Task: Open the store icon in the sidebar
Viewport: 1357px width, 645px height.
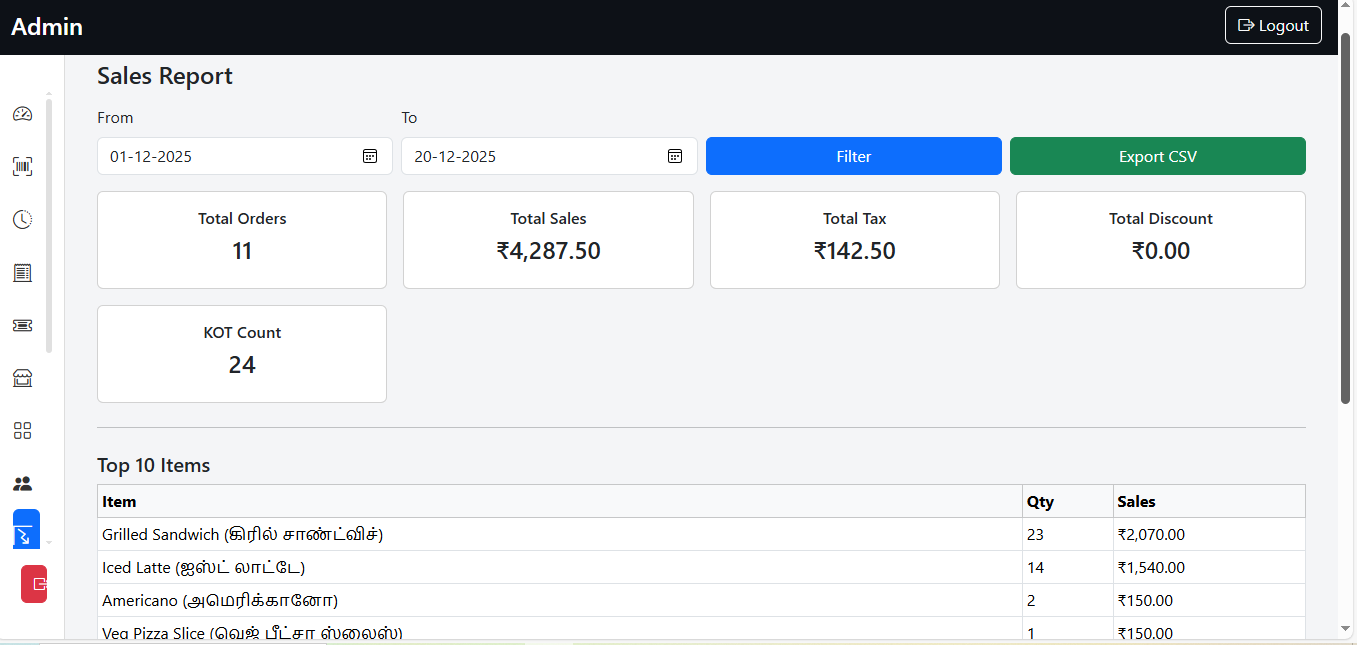Action: pos(22,378)
